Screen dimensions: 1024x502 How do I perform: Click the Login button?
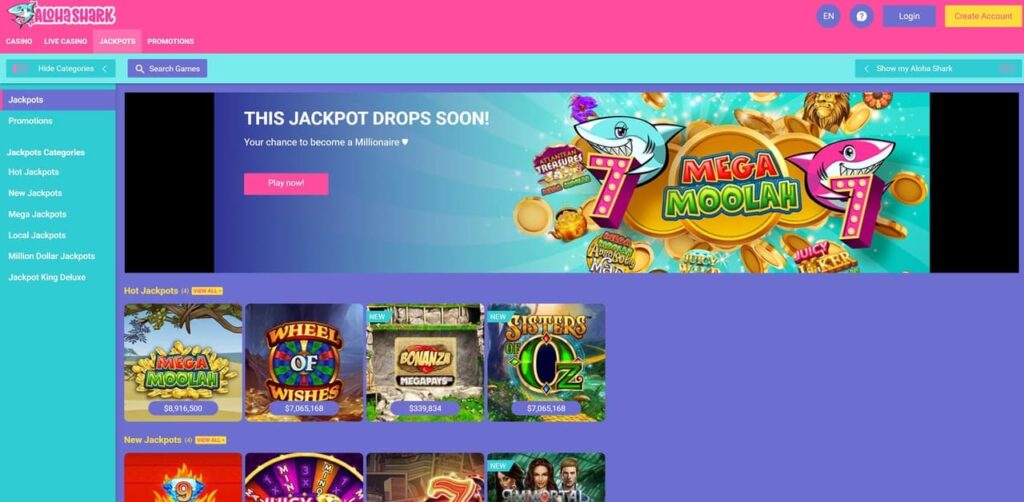(x=909, y=16)
